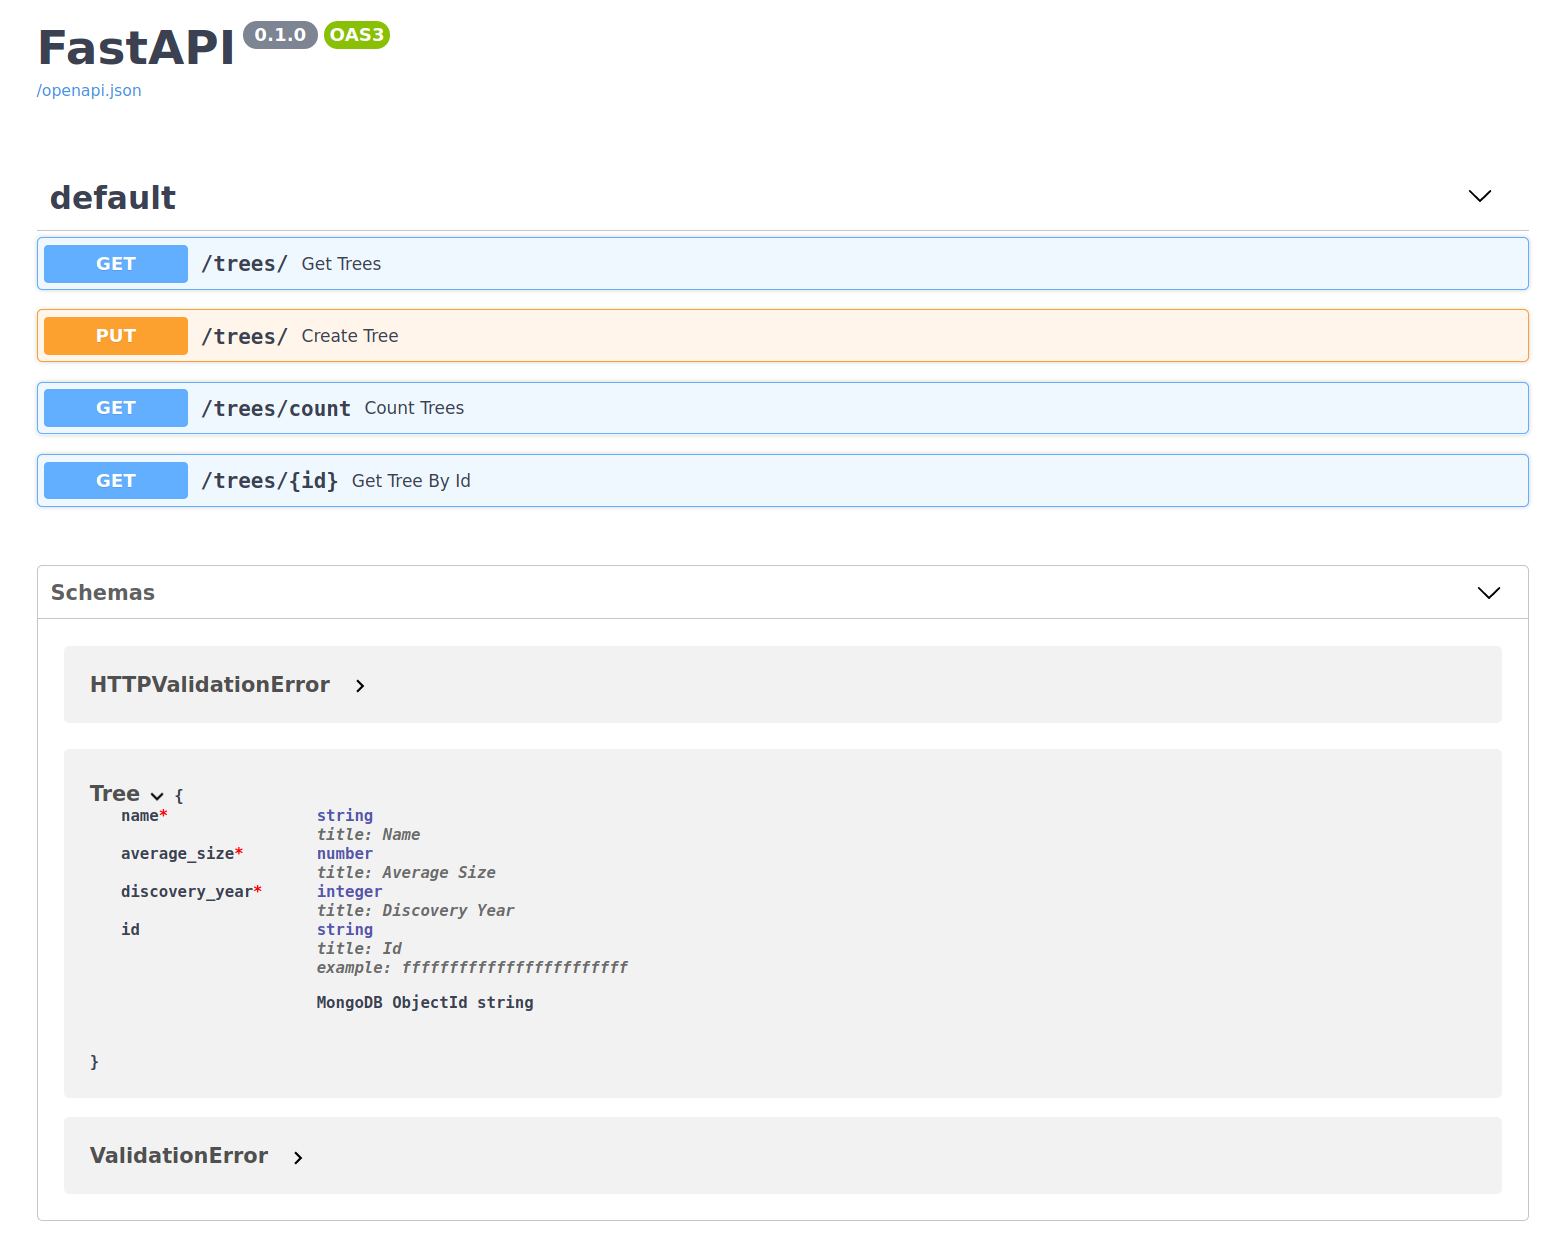Open the /trees/ path of Get Trees
Screen dimensions: 1565x1244
pyautogui.click(x=244, y=264)
